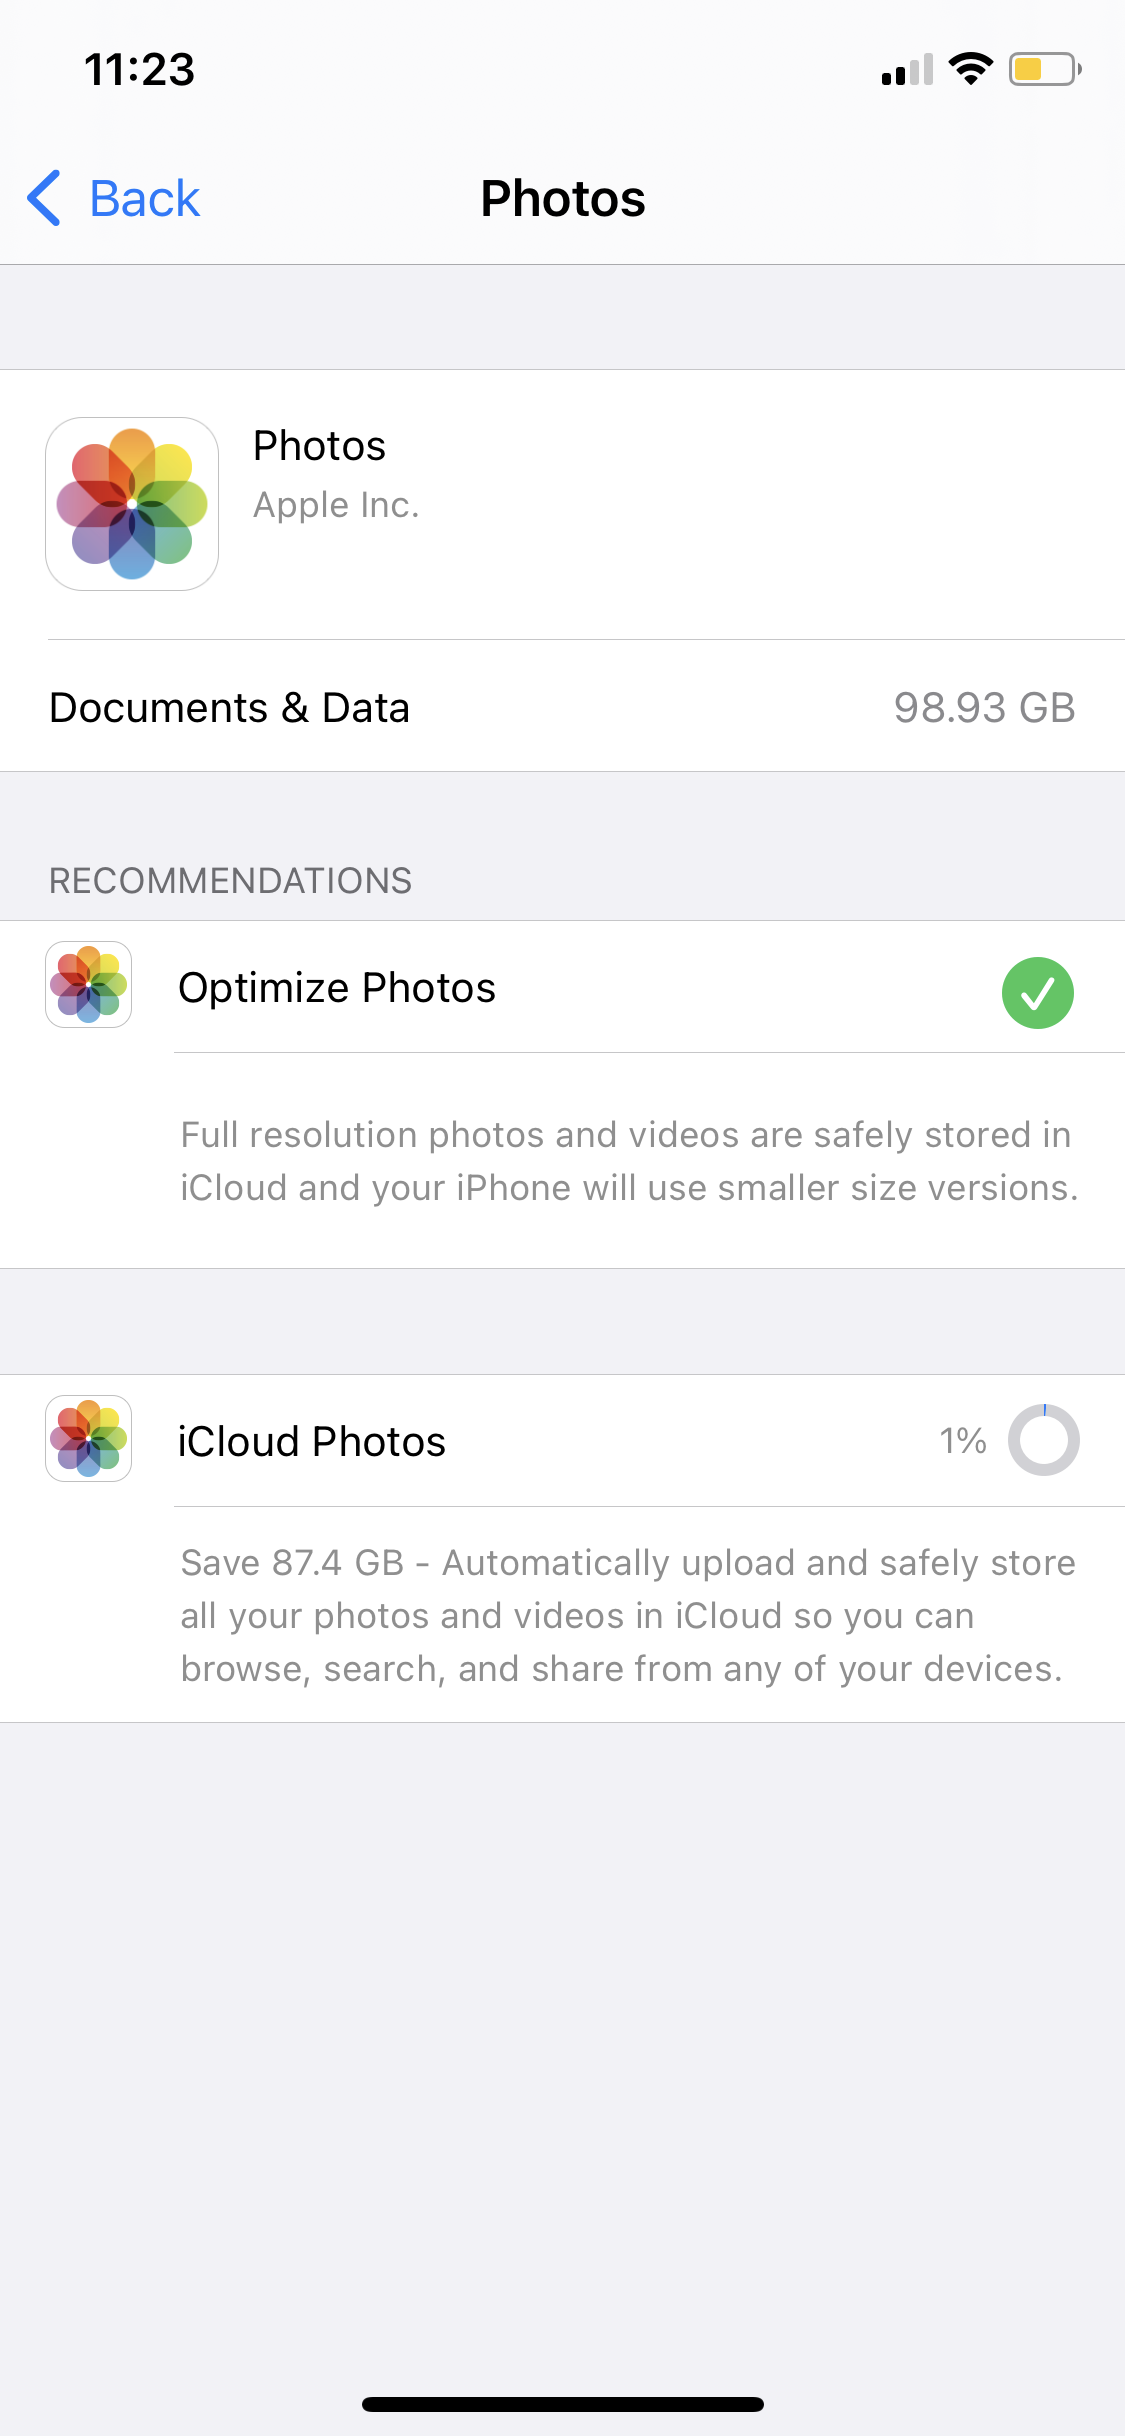The height and width of the screenshot is (2436, 1125).
Task: Go back using the Back label
Action: pyautogui.click(x=144, y=198)
